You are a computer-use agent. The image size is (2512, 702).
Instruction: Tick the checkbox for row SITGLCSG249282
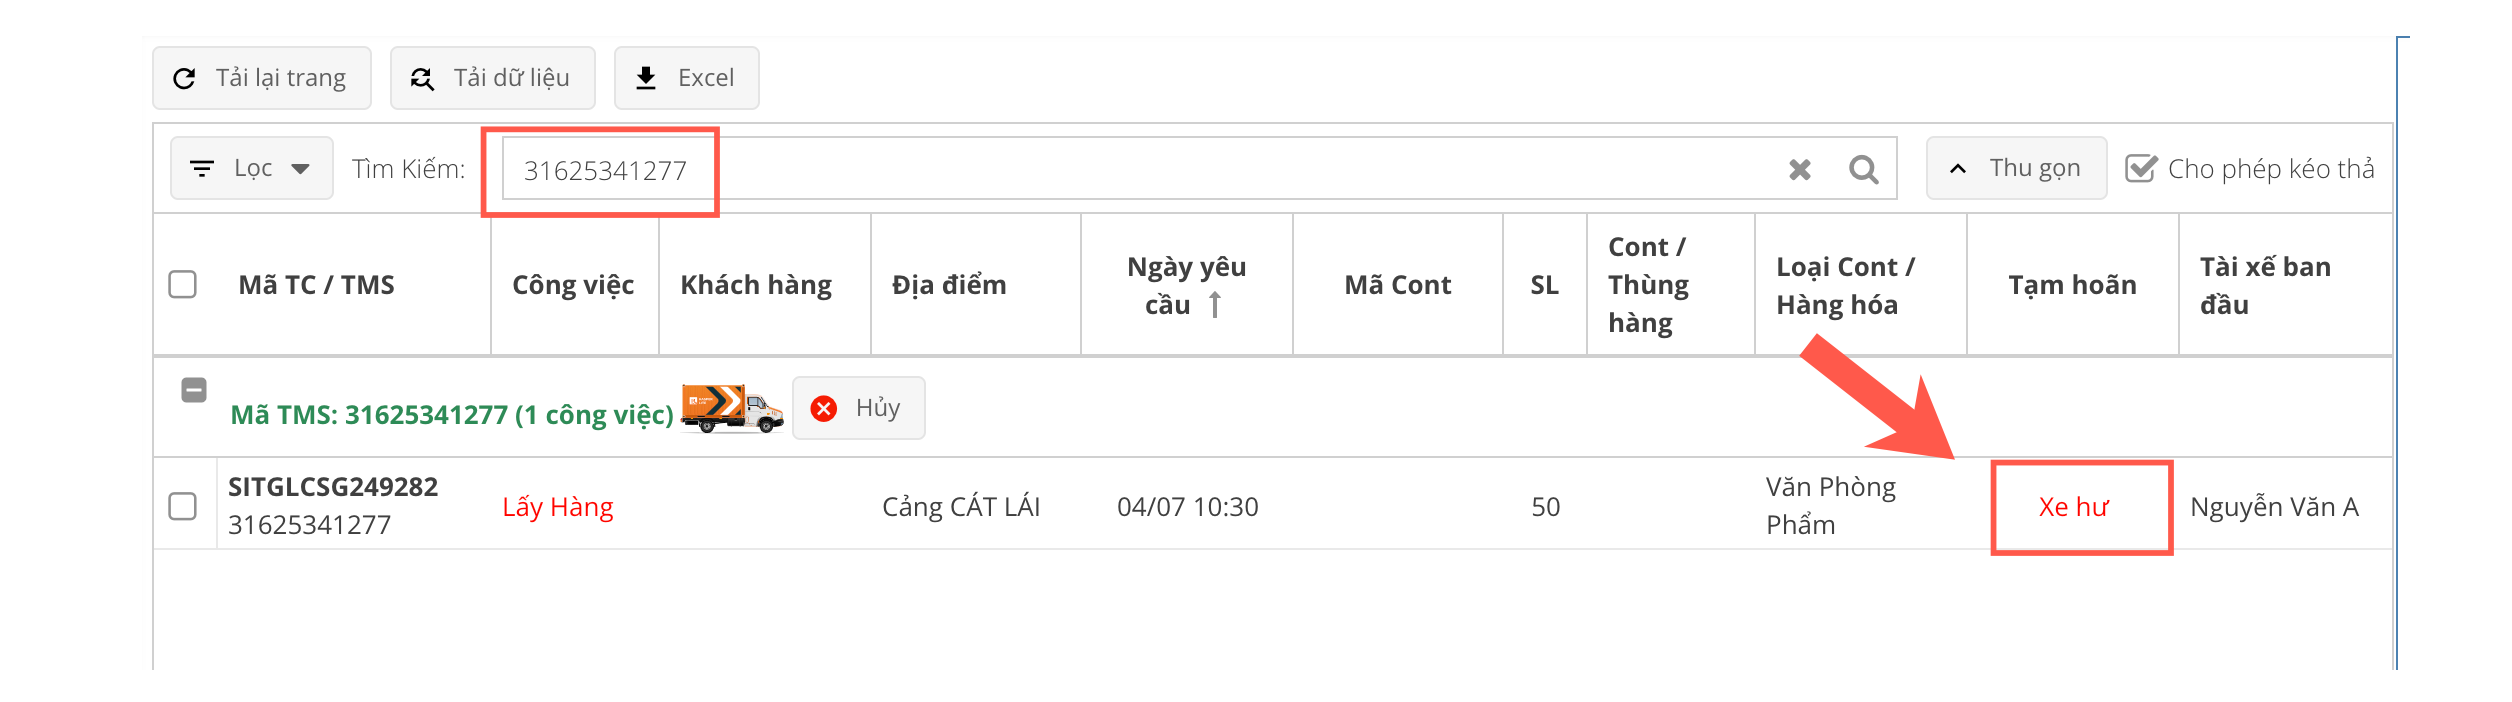coord(183,506)
